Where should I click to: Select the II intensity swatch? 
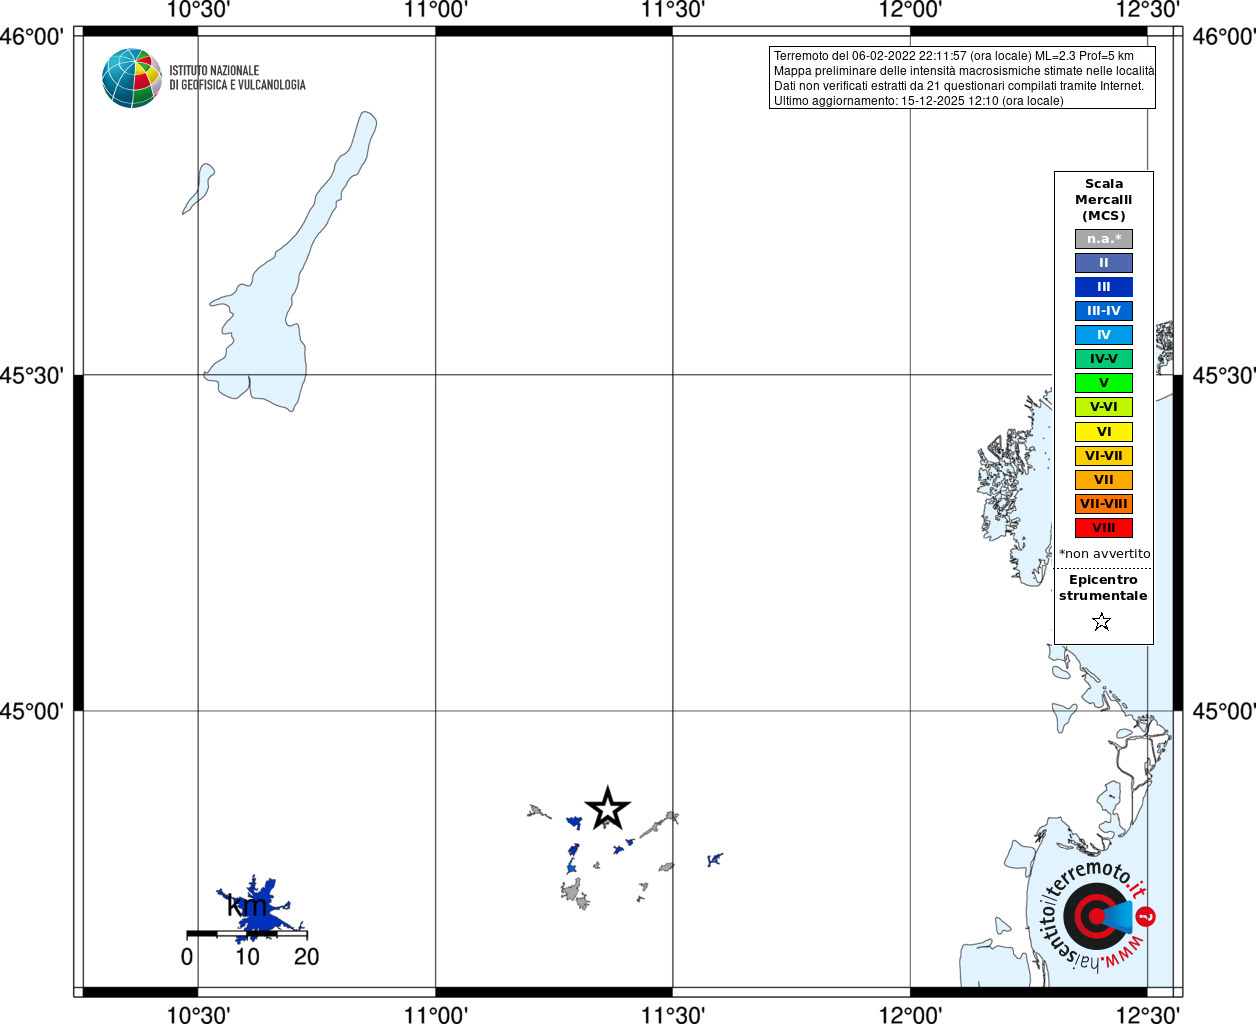pos(1104,263)
